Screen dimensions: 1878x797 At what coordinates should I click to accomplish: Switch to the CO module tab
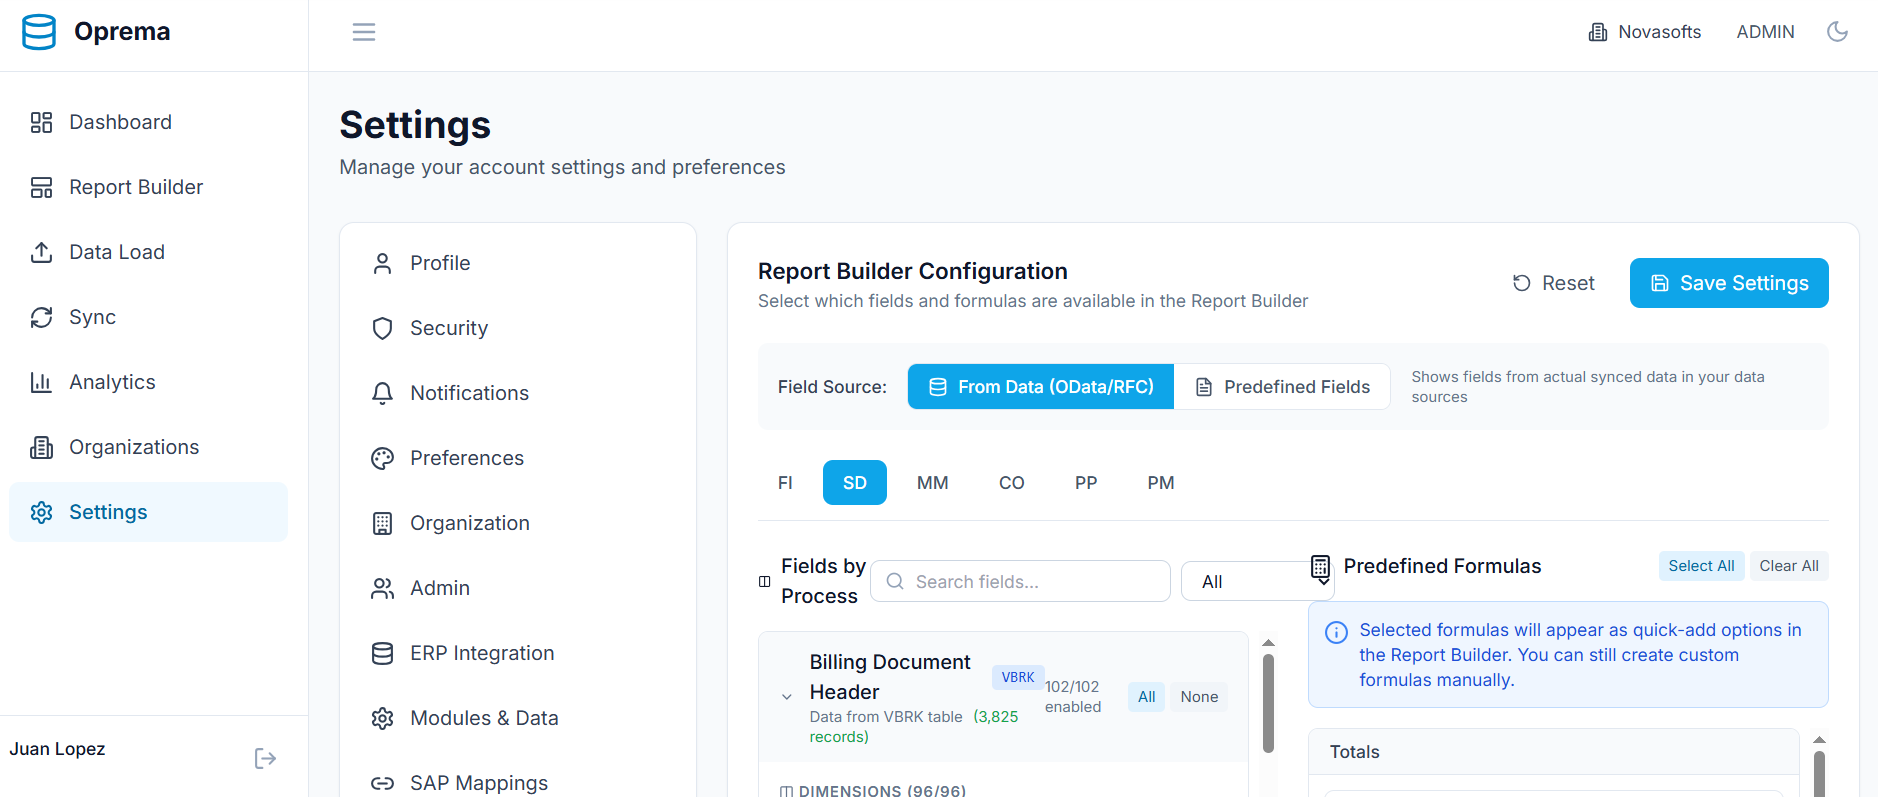(1012, 483)
